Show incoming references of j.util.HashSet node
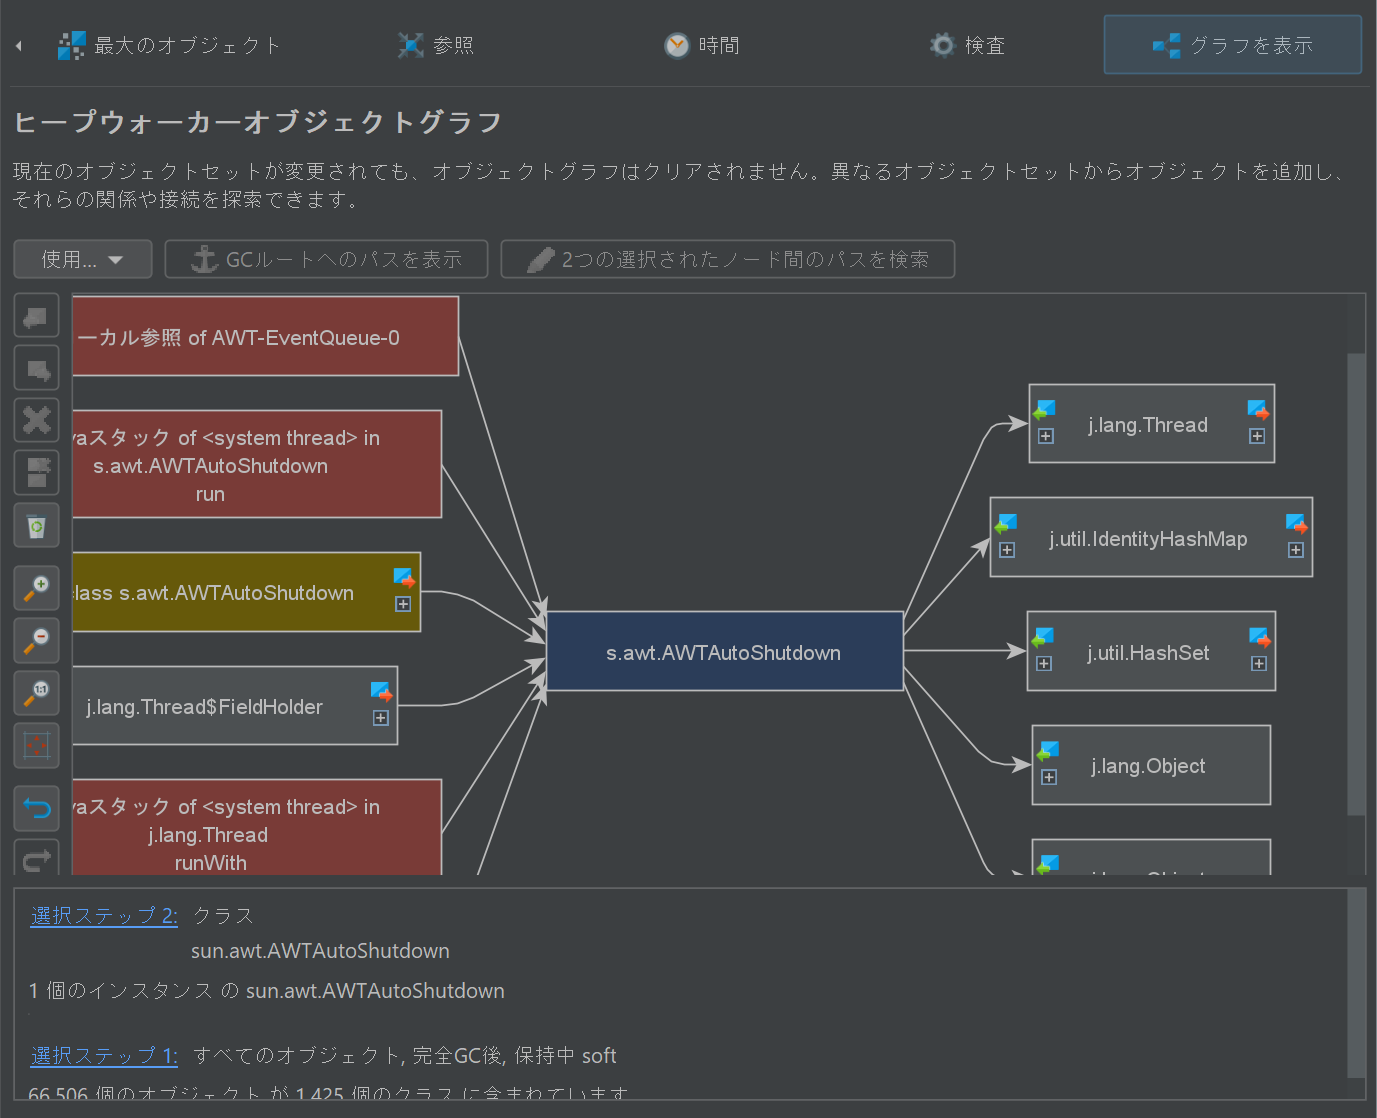This screenshot has width=1377, height=1118. pyautogui.click(x=1044, y=637)
